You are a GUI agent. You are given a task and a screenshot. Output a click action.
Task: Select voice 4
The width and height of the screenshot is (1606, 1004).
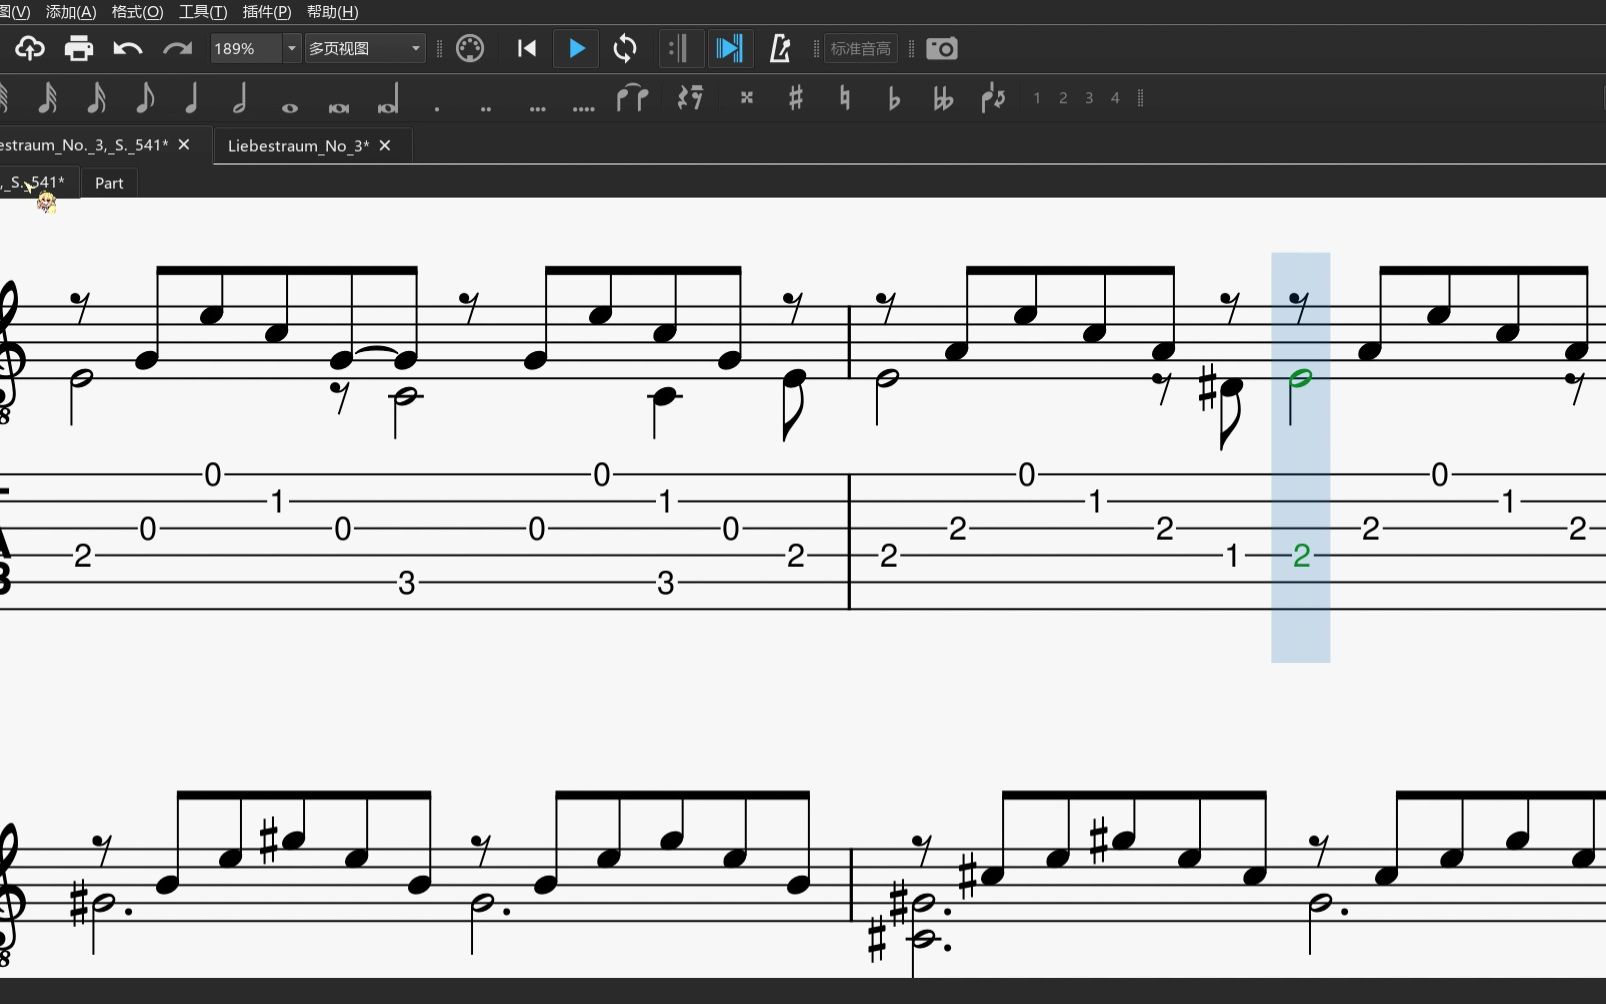(1115, 98)
